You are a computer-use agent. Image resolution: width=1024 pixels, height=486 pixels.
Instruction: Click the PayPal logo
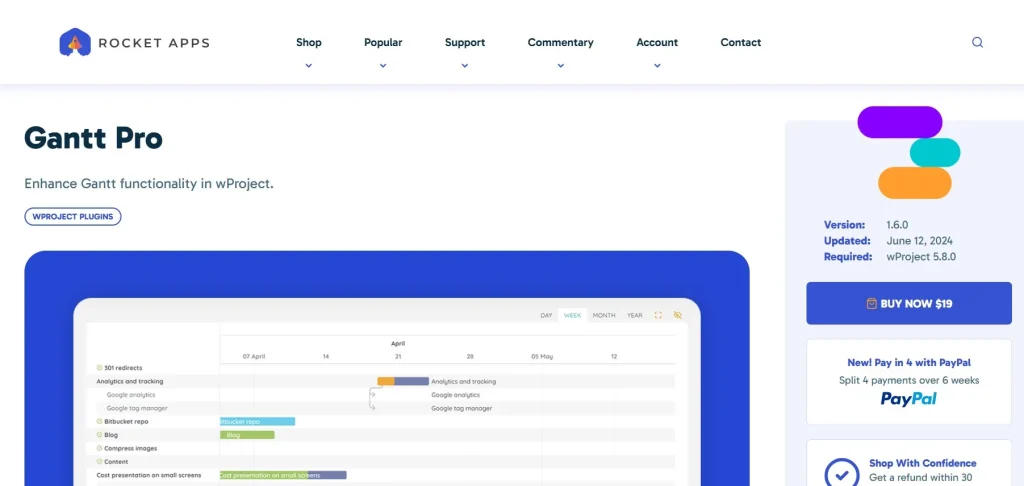908,399
